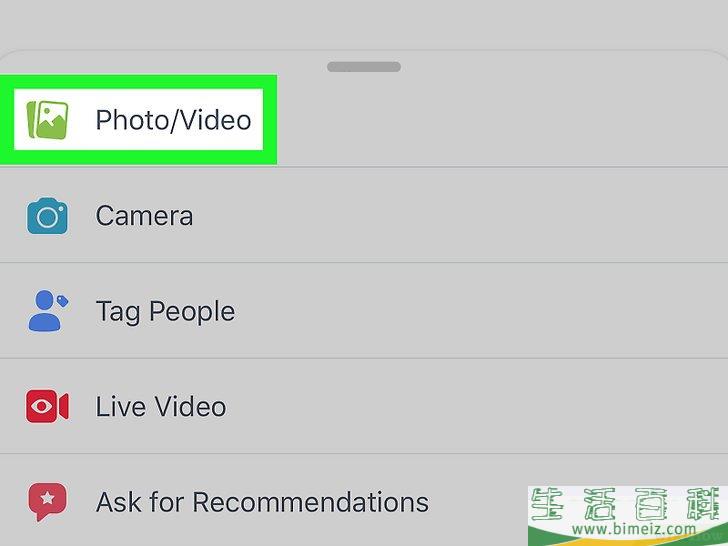Click the eye symbol inside Live Video icon
728x546 pixels.
click(41, 406)
